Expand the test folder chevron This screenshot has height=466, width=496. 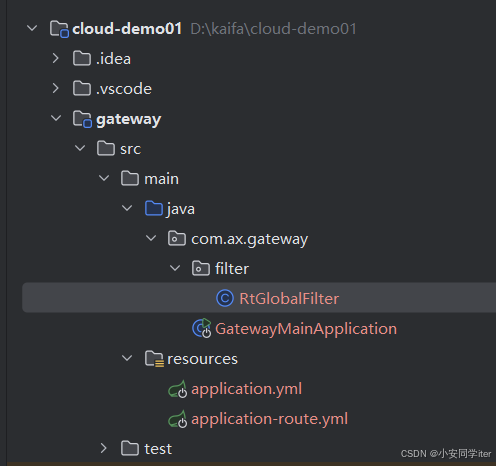click(x=104, y=448)
